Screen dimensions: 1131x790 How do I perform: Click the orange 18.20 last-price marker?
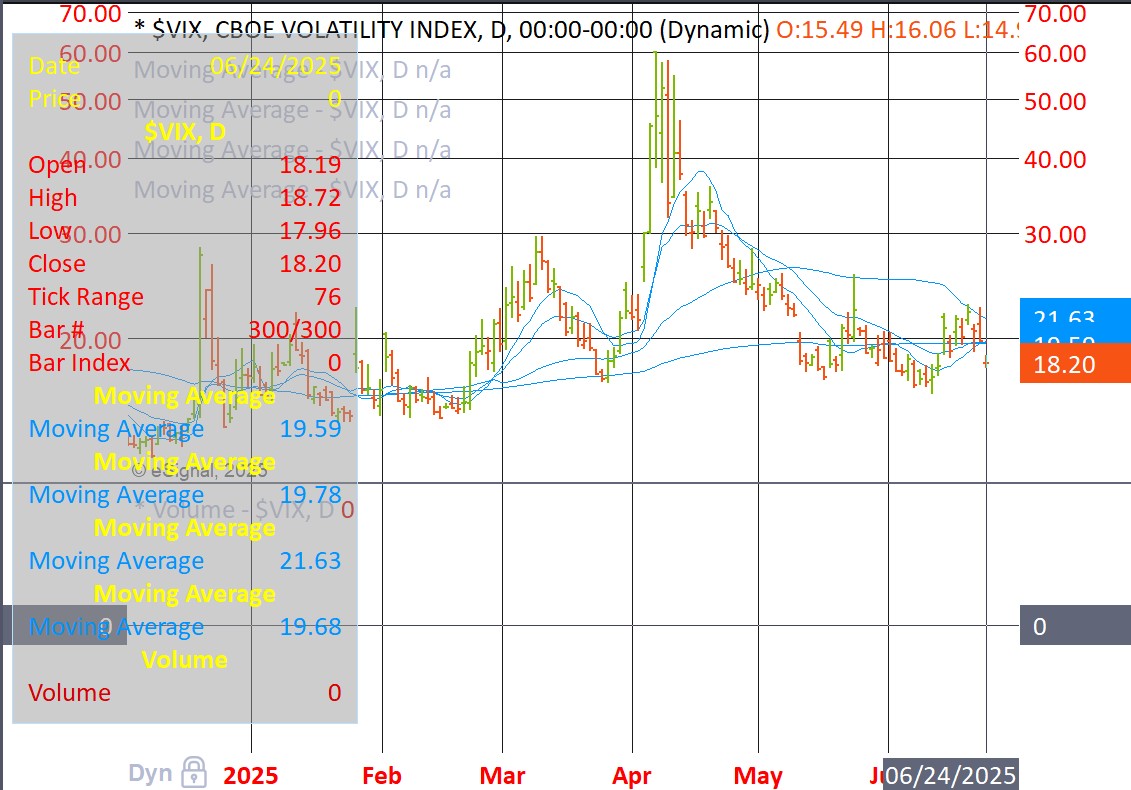1075,364
